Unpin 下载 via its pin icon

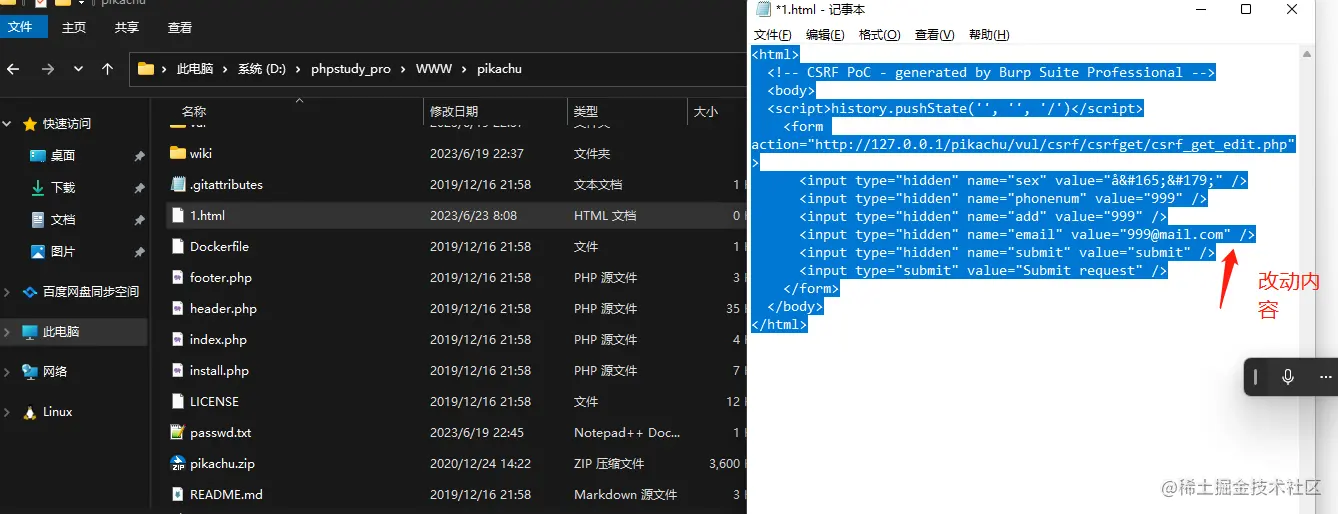tap(139, 187)
